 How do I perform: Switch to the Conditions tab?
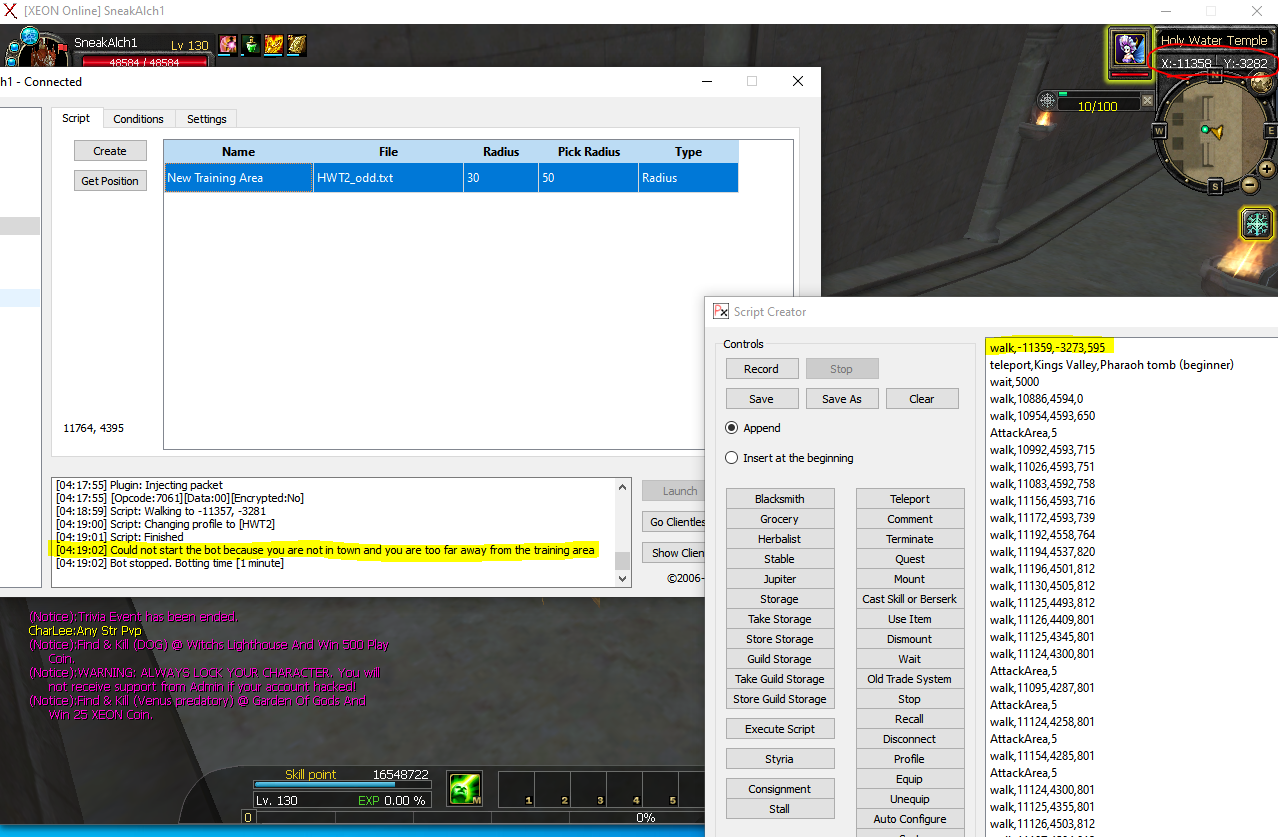click(138, 119)
